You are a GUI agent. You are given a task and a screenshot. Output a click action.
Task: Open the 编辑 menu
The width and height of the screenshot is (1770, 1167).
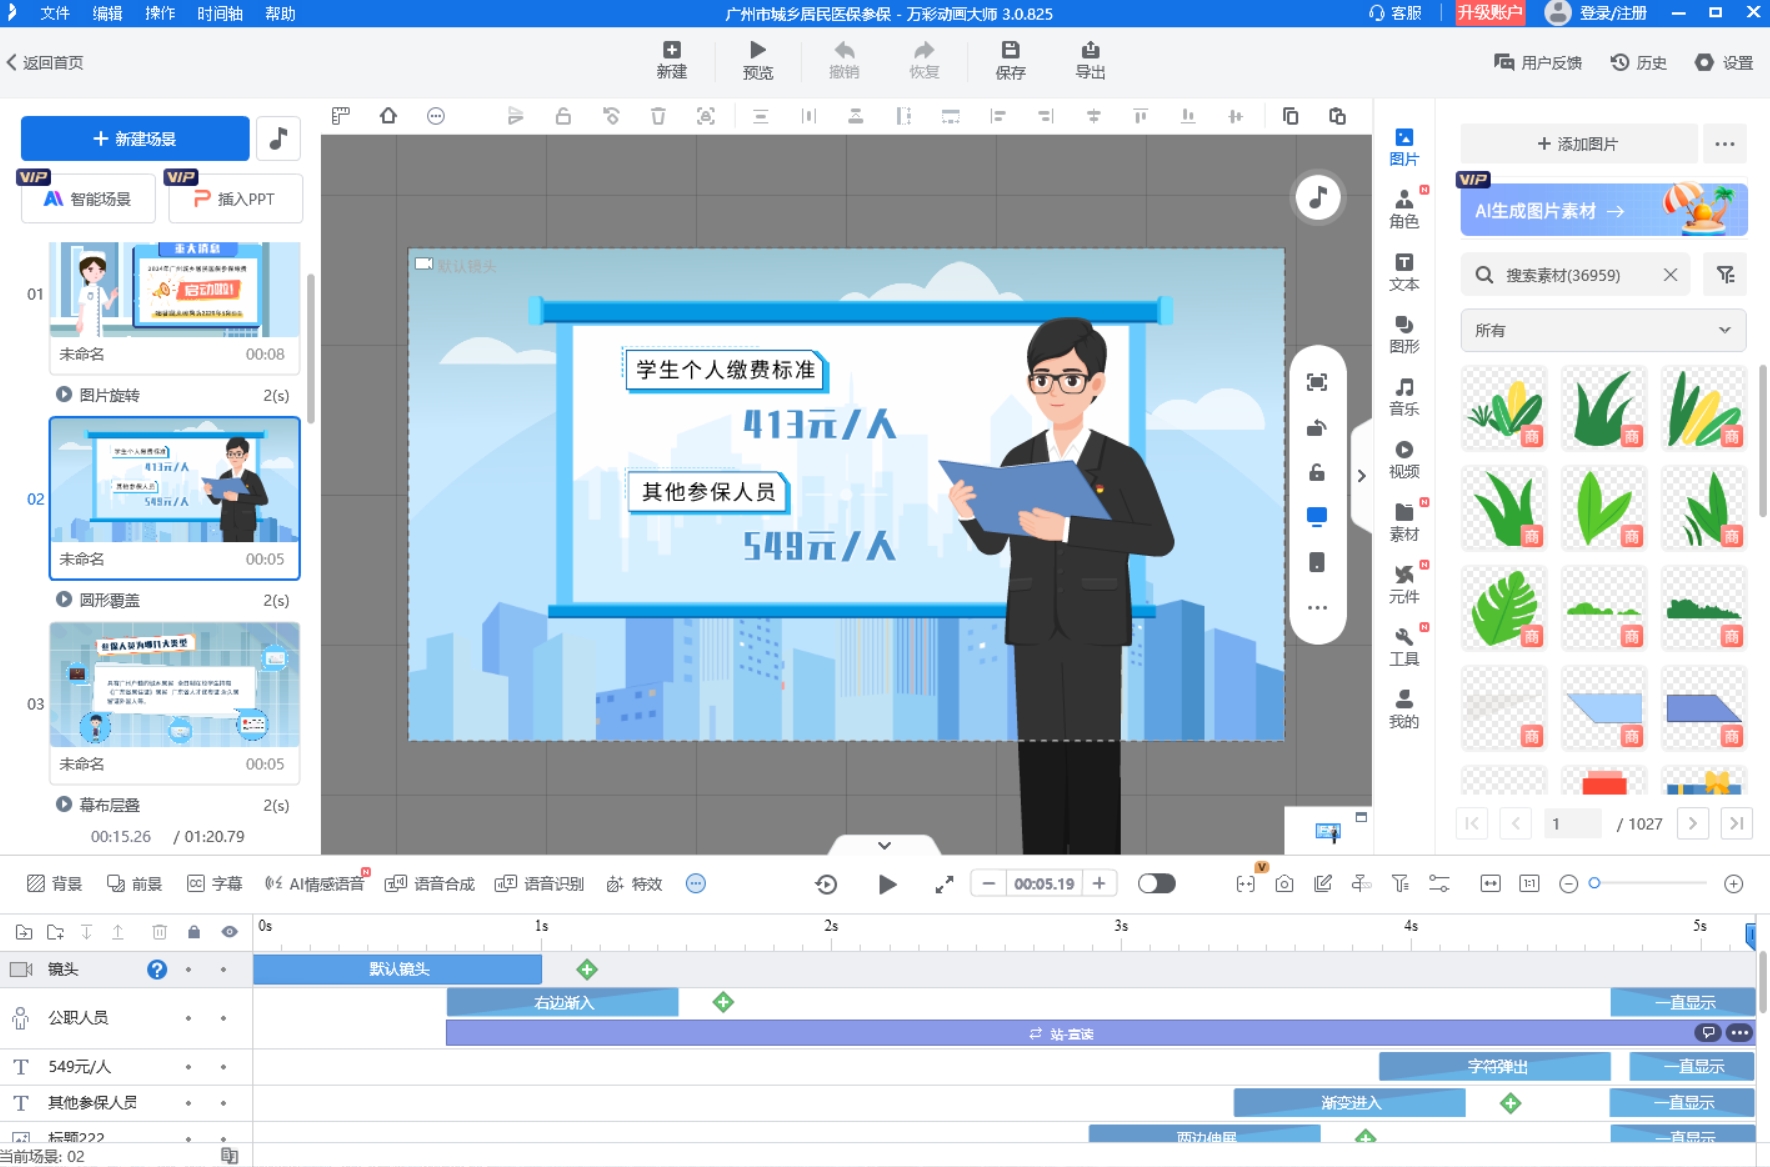coord(107,13)
